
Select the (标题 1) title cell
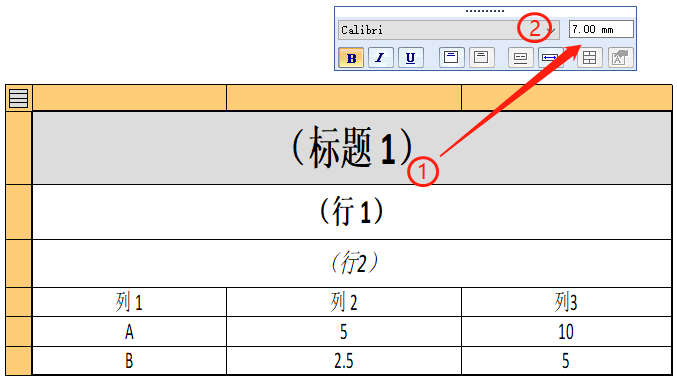[352, 148]
